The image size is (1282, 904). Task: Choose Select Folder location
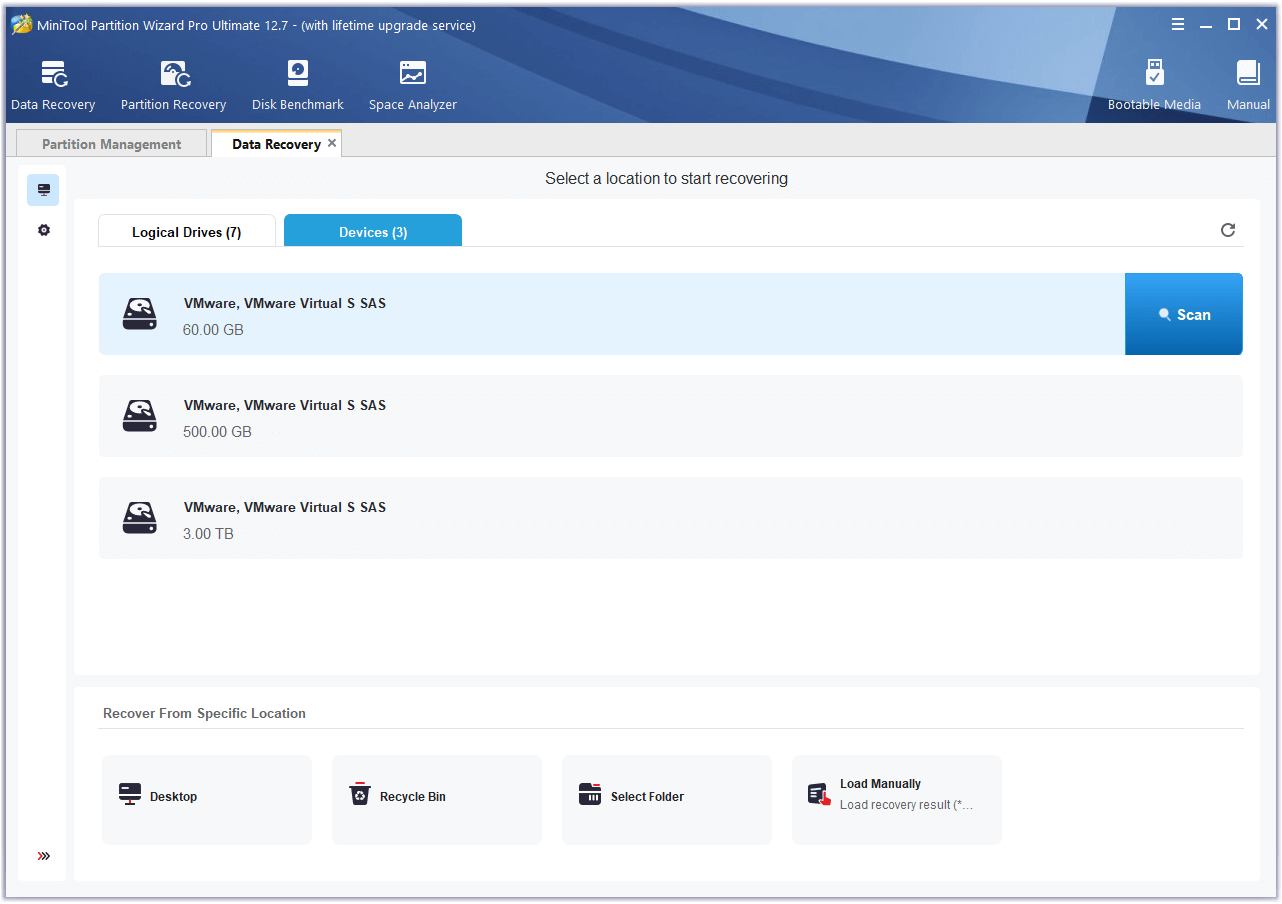tap(667, 800)
